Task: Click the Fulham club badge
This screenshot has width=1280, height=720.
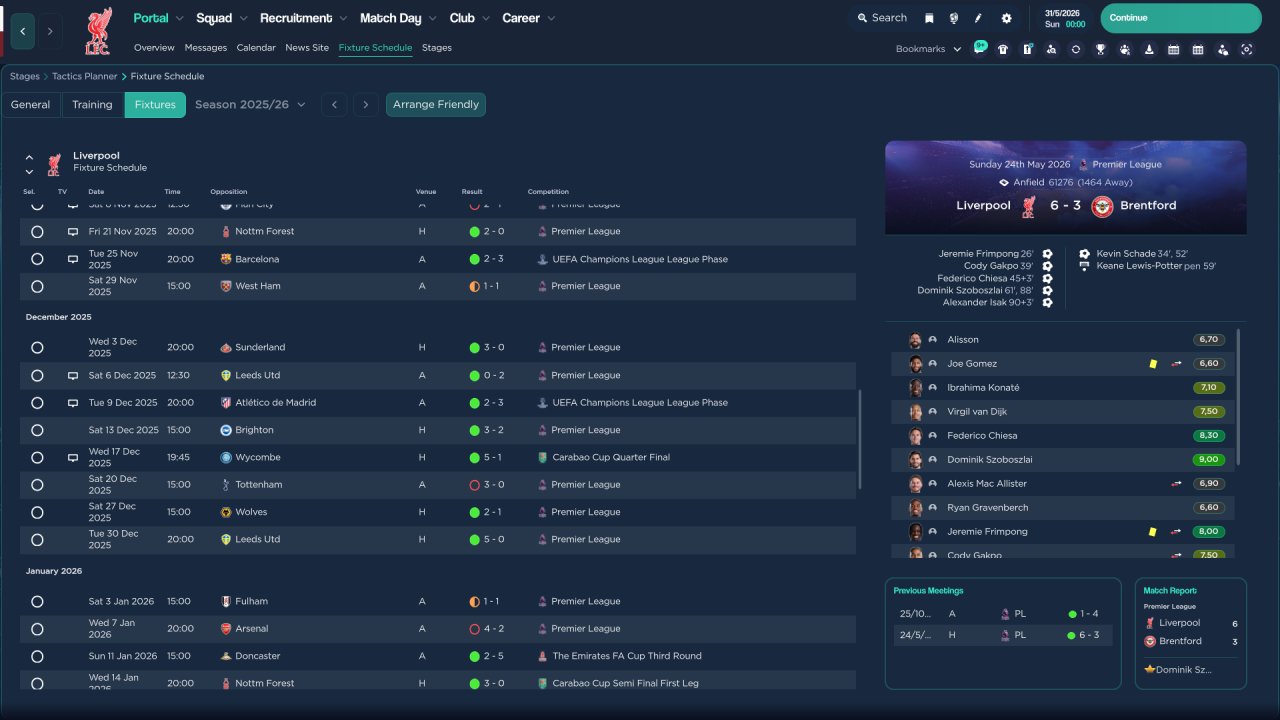Action: 226,602
